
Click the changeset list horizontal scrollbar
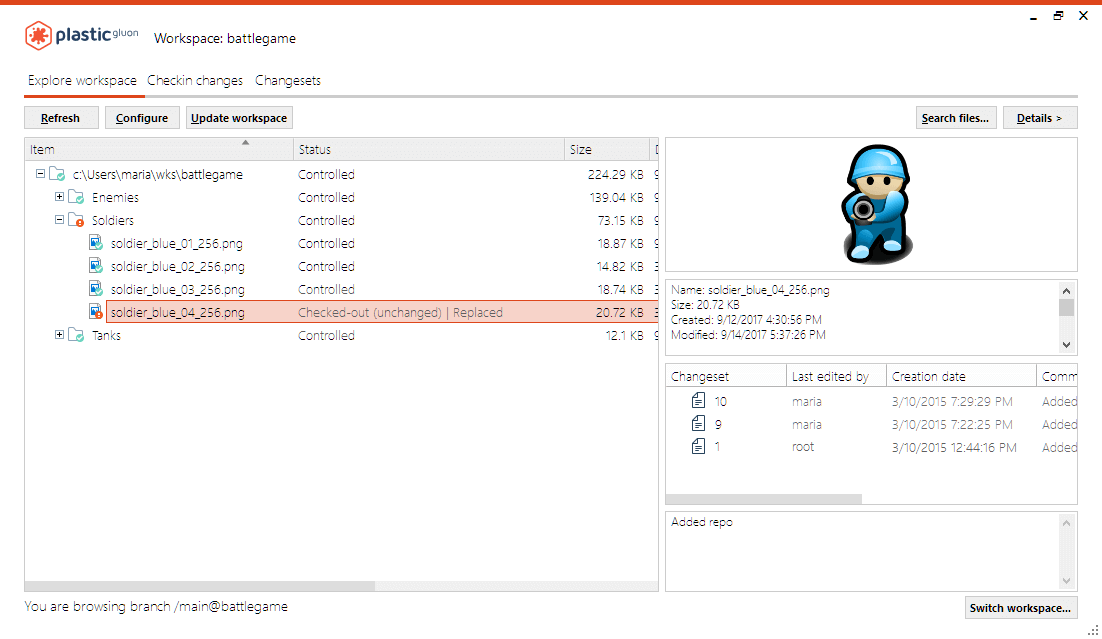tap(764, 499)
